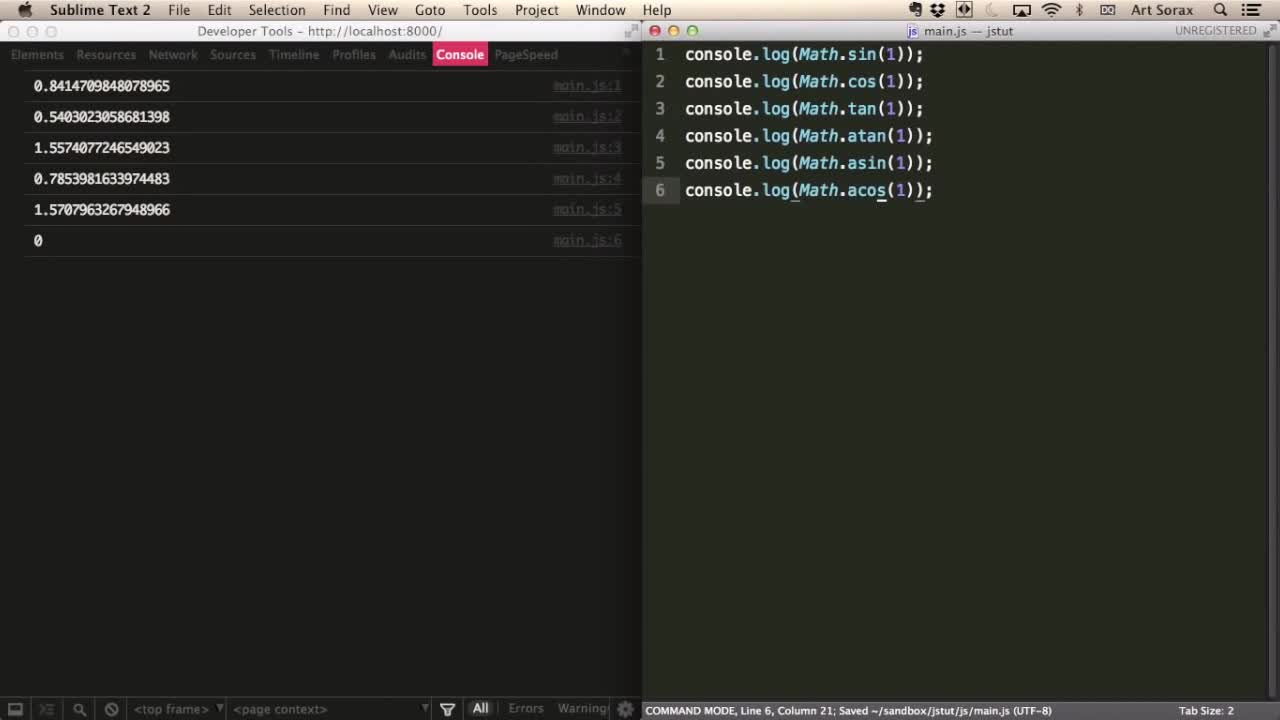The width and height of the screenshot is (1280, 720).
Task: Click the Bluetooth menu bar icon
Action: [1079, 10]
